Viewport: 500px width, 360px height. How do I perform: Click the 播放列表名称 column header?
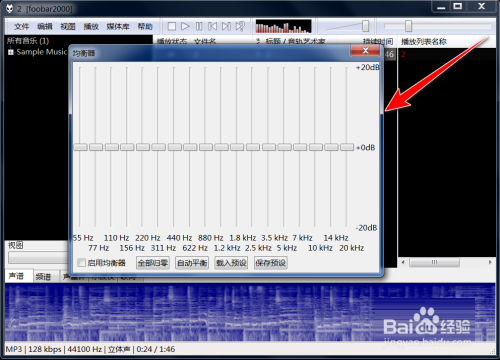[x=424, y=42]
